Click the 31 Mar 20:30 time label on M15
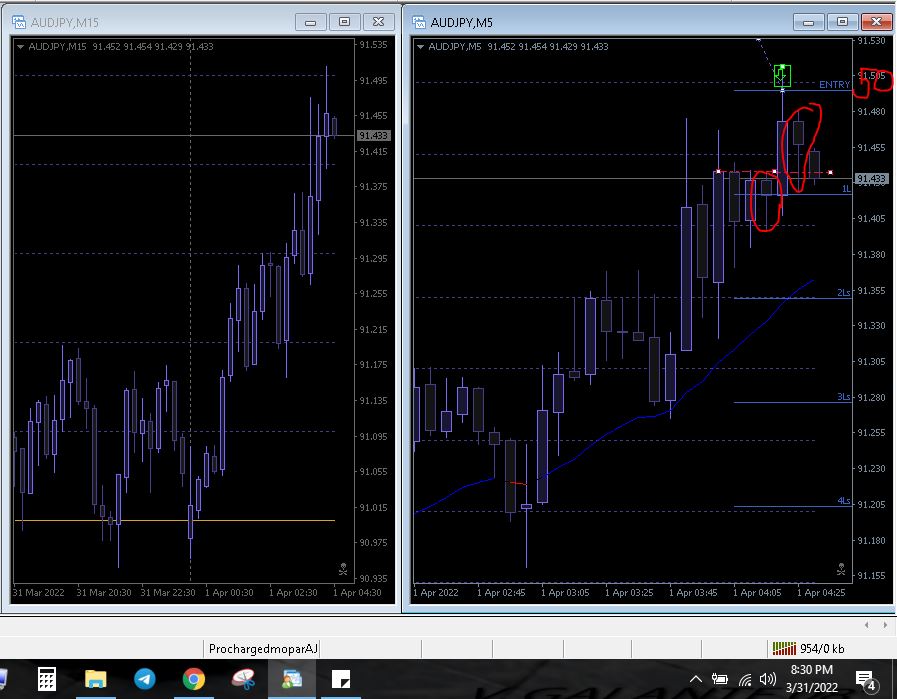 (104, 593)
